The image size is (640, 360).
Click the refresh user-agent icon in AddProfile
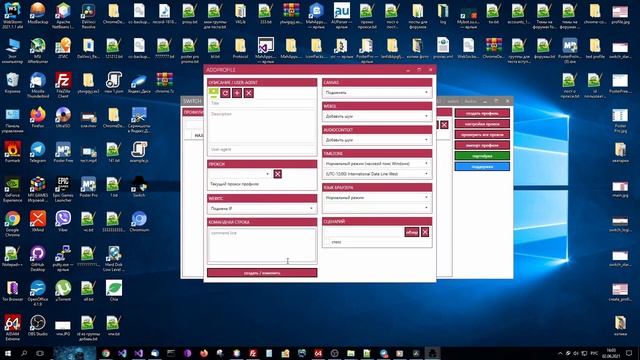(x=225, y=93)
